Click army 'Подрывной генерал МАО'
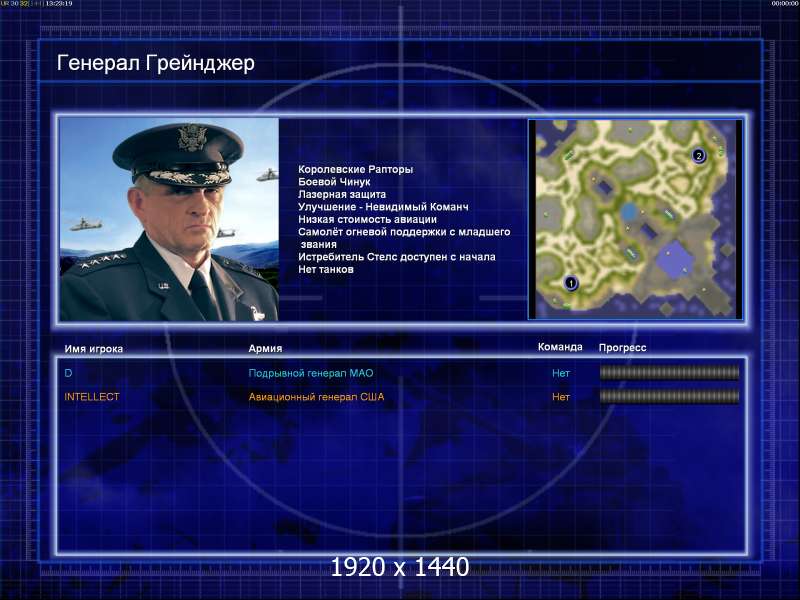 311,373
